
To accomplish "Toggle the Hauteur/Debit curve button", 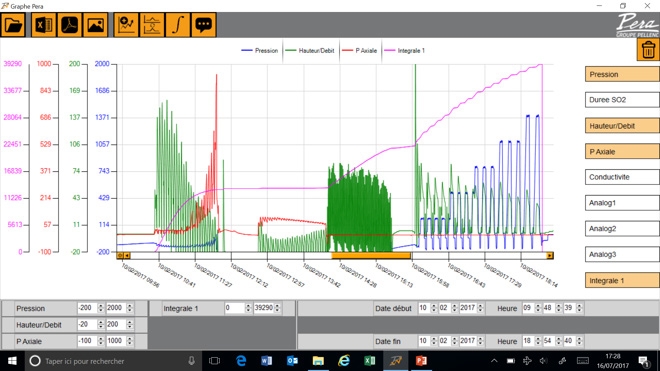I will (622, 125).
